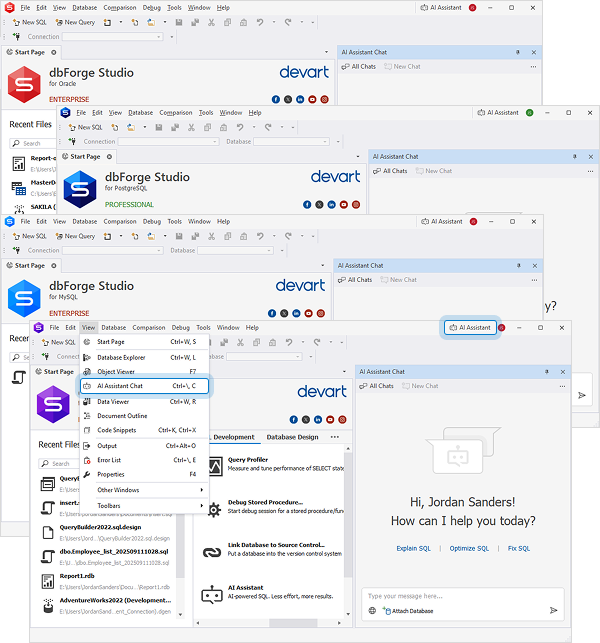Image resolution: width=600 pixels, height=643 pixels.
Task: Toggle the pin on the front AI Assistant Chat panel
Action: (x=547, y=371)
